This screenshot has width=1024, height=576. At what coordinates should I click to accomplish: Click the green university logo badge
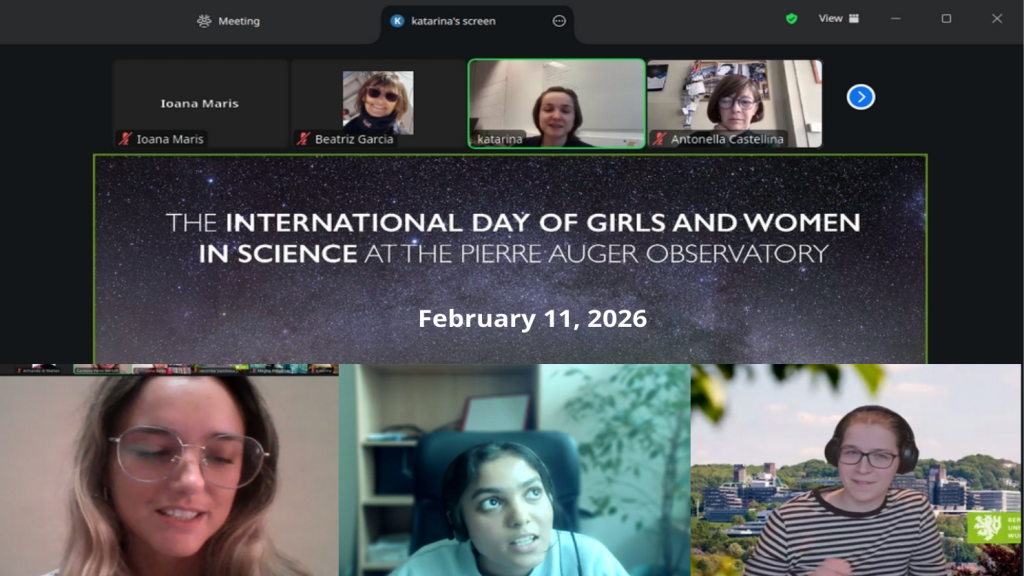coord(993,527)
